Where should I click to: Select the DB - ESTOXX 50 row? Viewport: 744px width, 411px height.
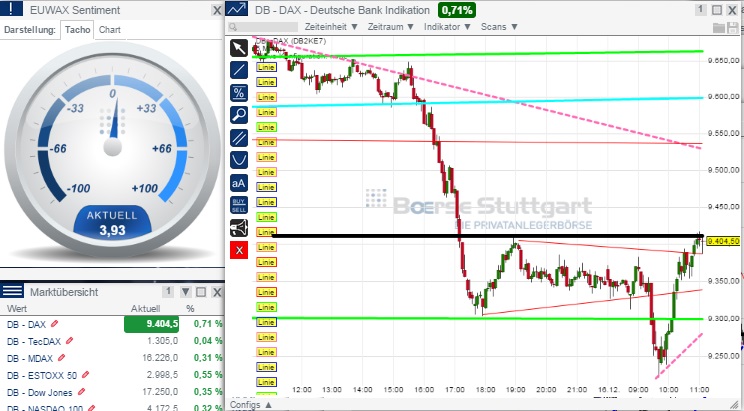pos(112,375)
